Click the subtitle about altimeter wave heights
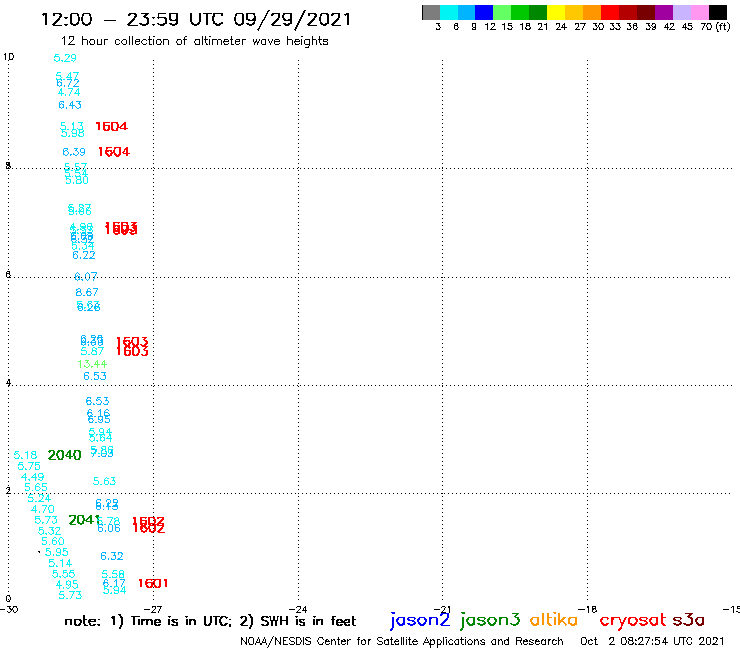This screenshot has height=650, width=740. pos(194,41)
